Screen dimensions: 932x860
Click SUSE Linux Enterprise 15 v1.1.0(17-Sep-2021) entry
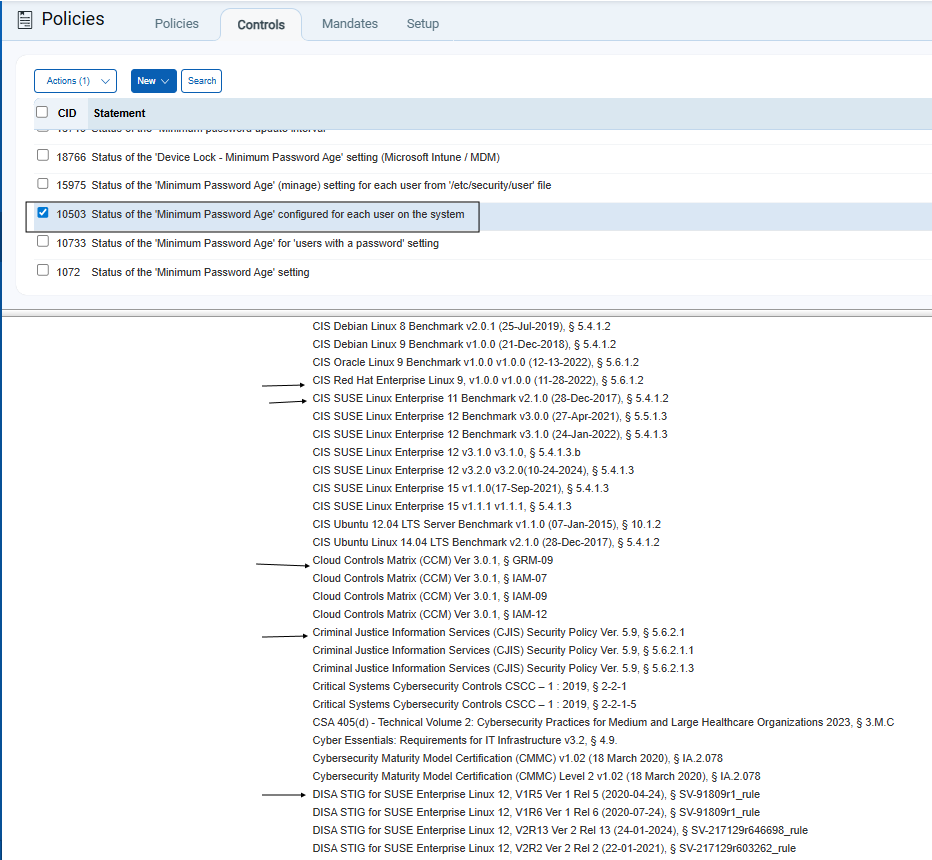[461, 489]
